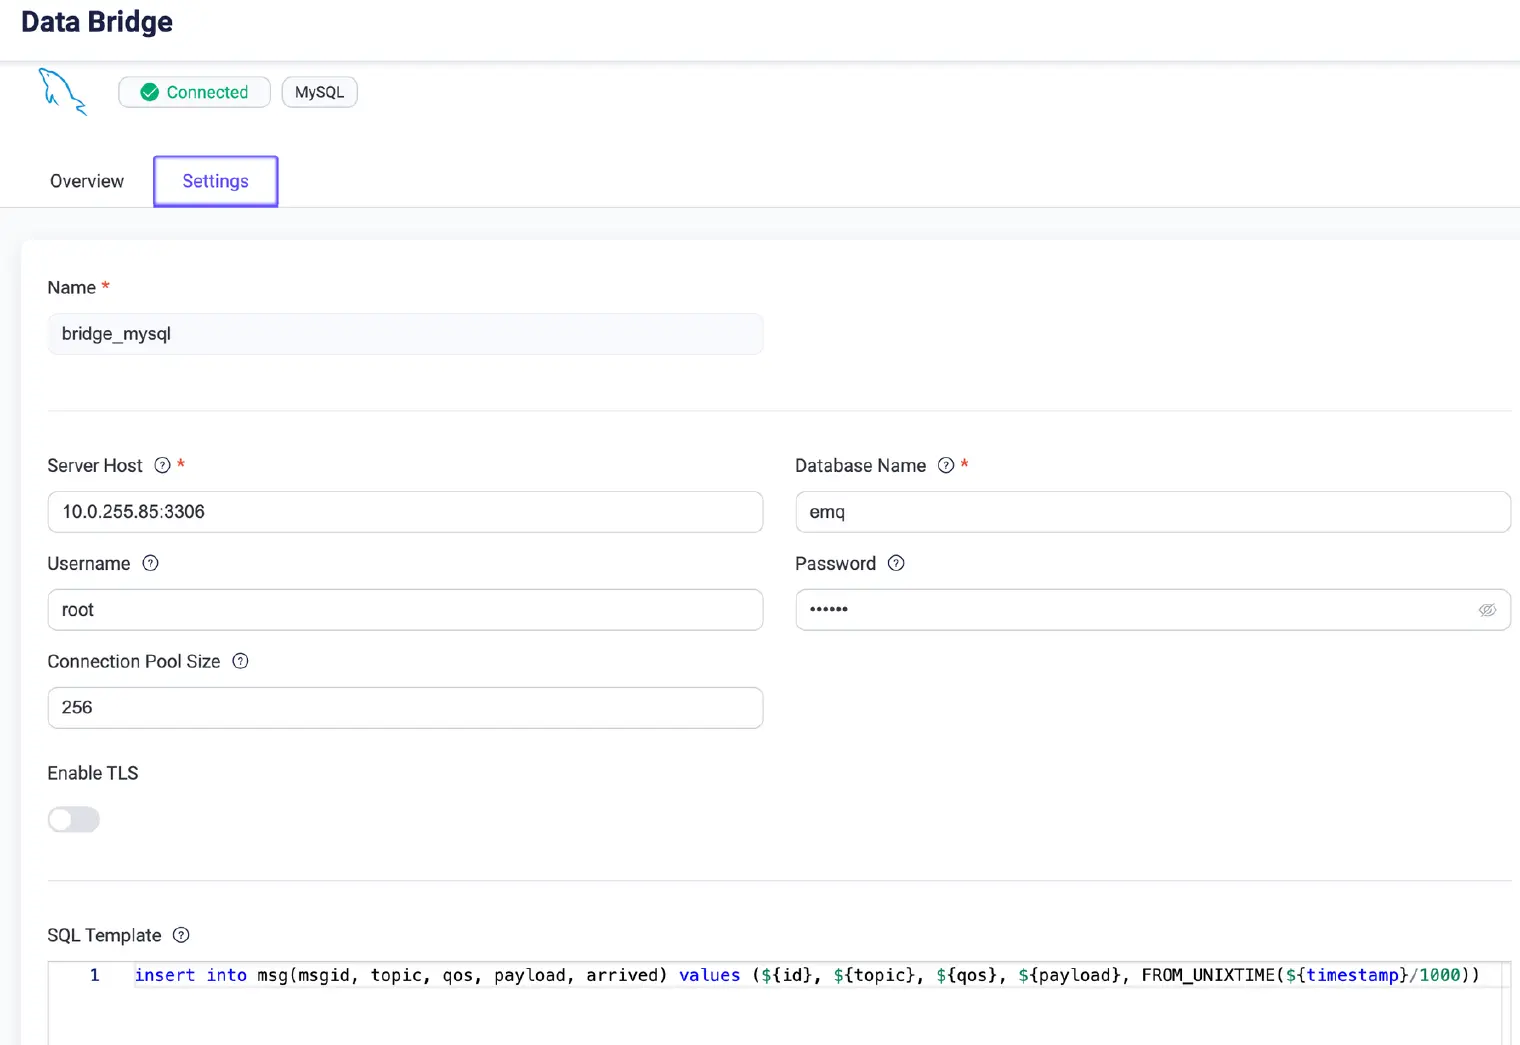This screenshot has height=1045, width=1520.
Task: Open the SQL Template help icon
Action: (181, 935)
